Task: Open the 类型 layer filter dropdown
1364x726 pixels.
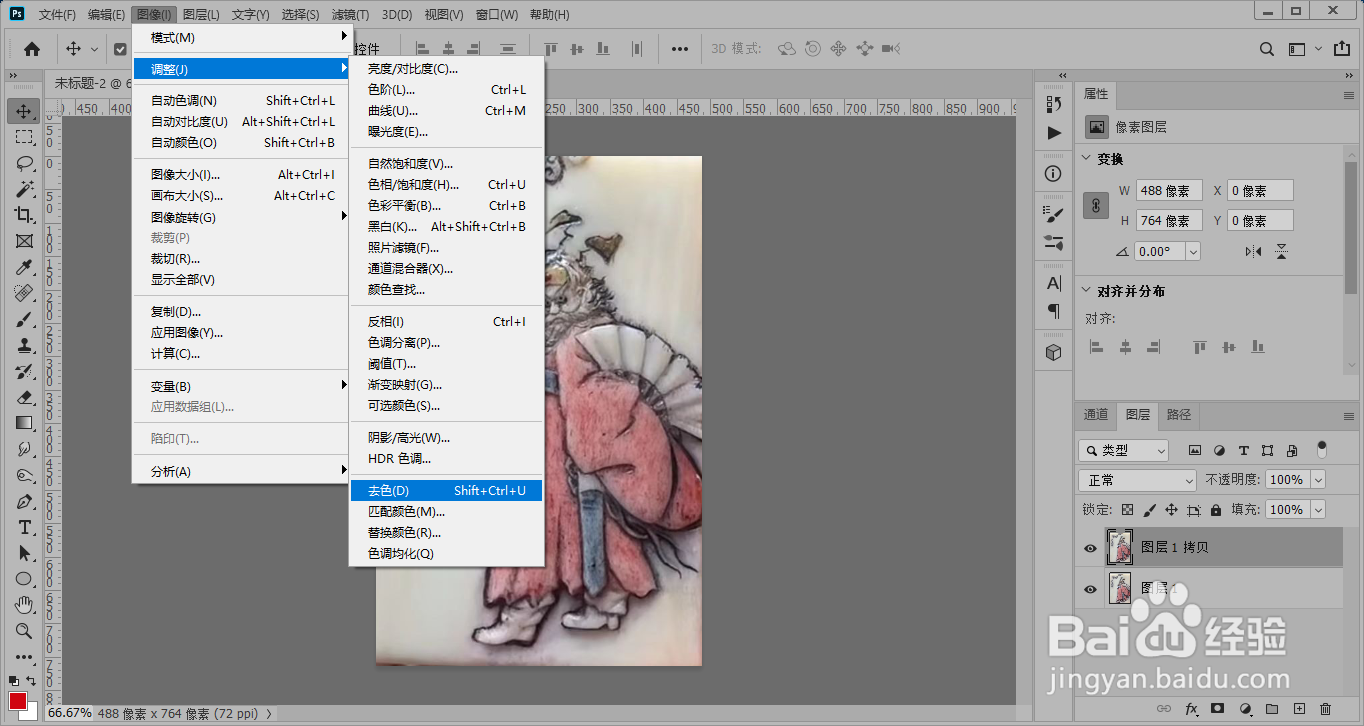Action: point(1123,451)
